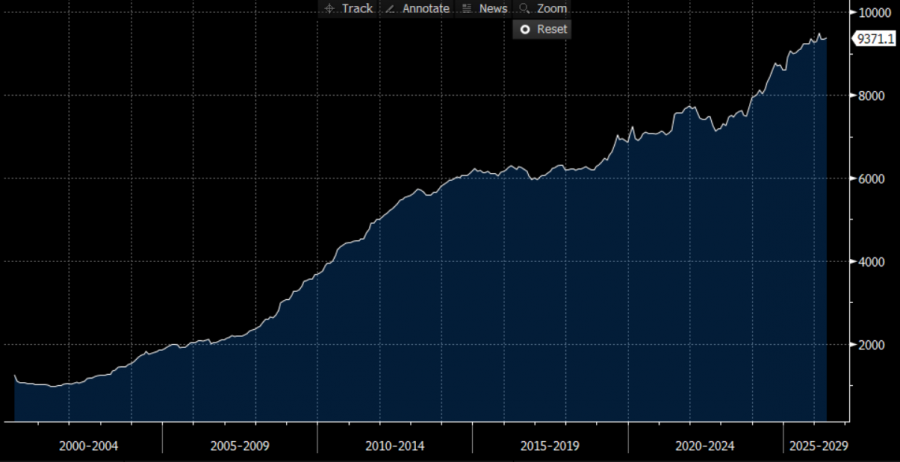Click the Reset button text

552,29
